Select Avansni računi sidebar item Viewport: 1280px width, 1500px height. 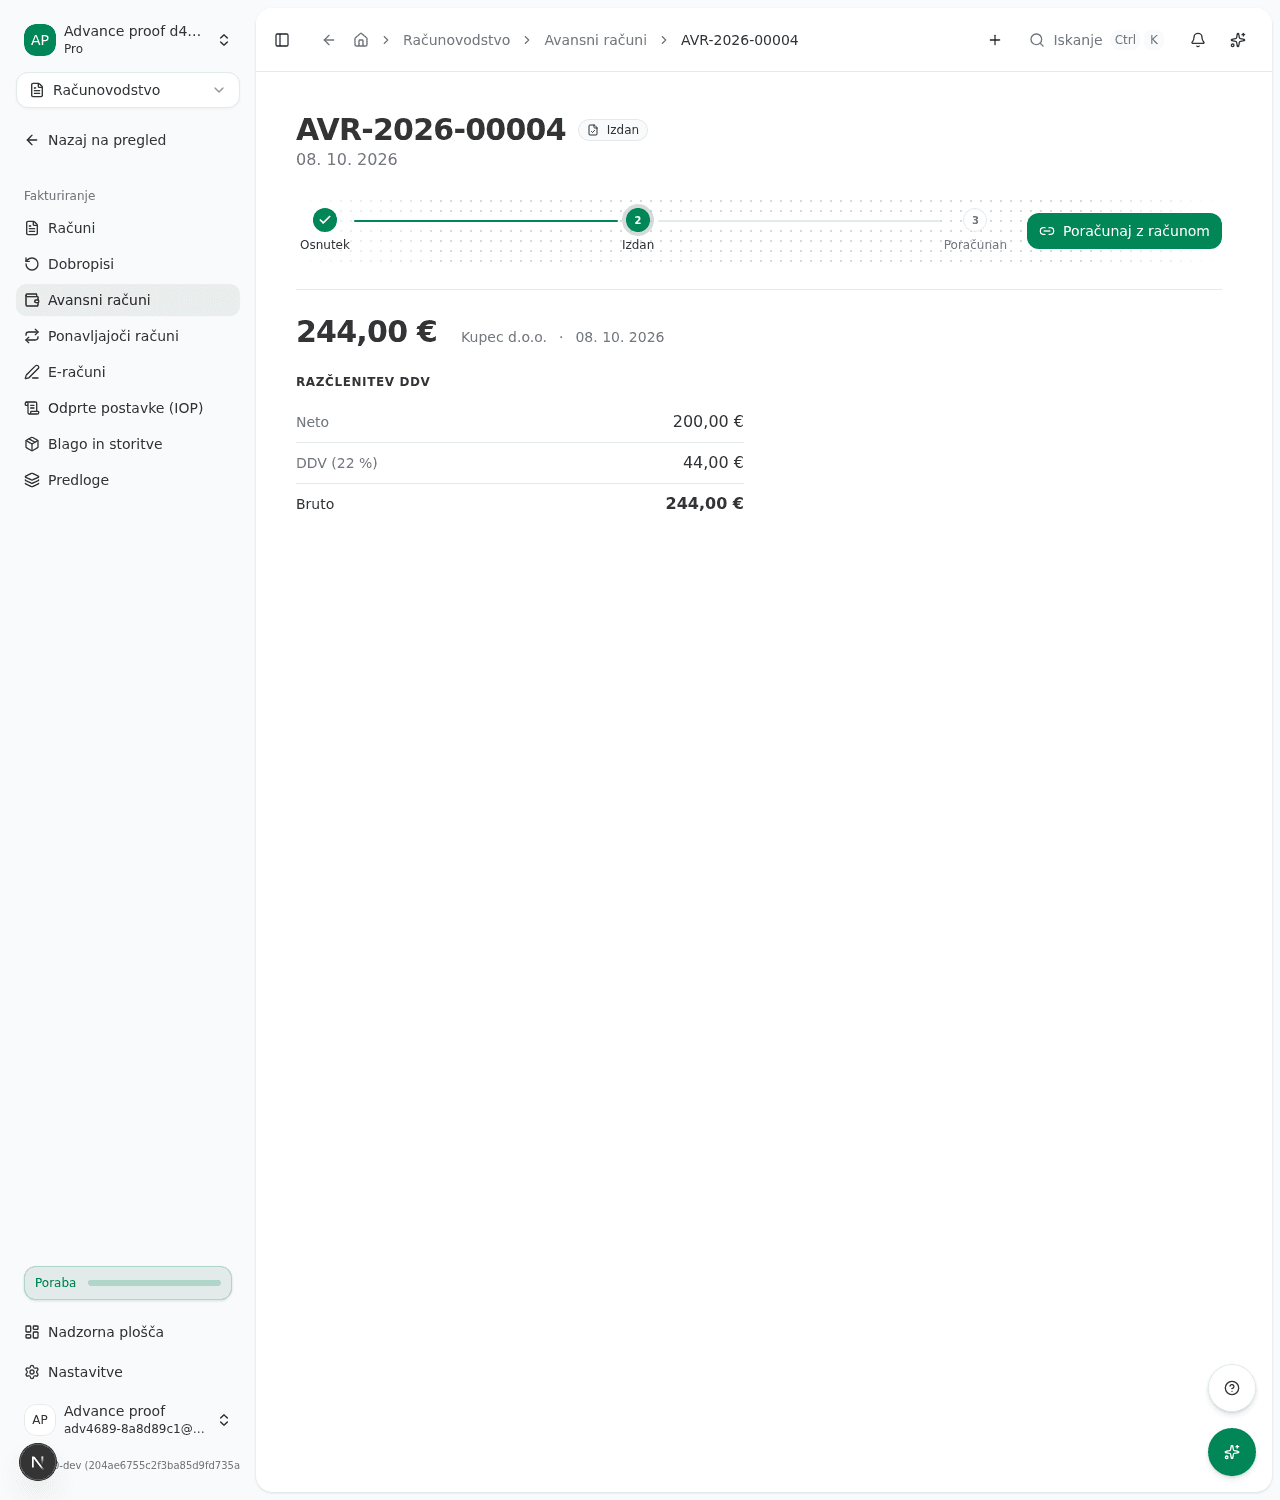(128, 300)
